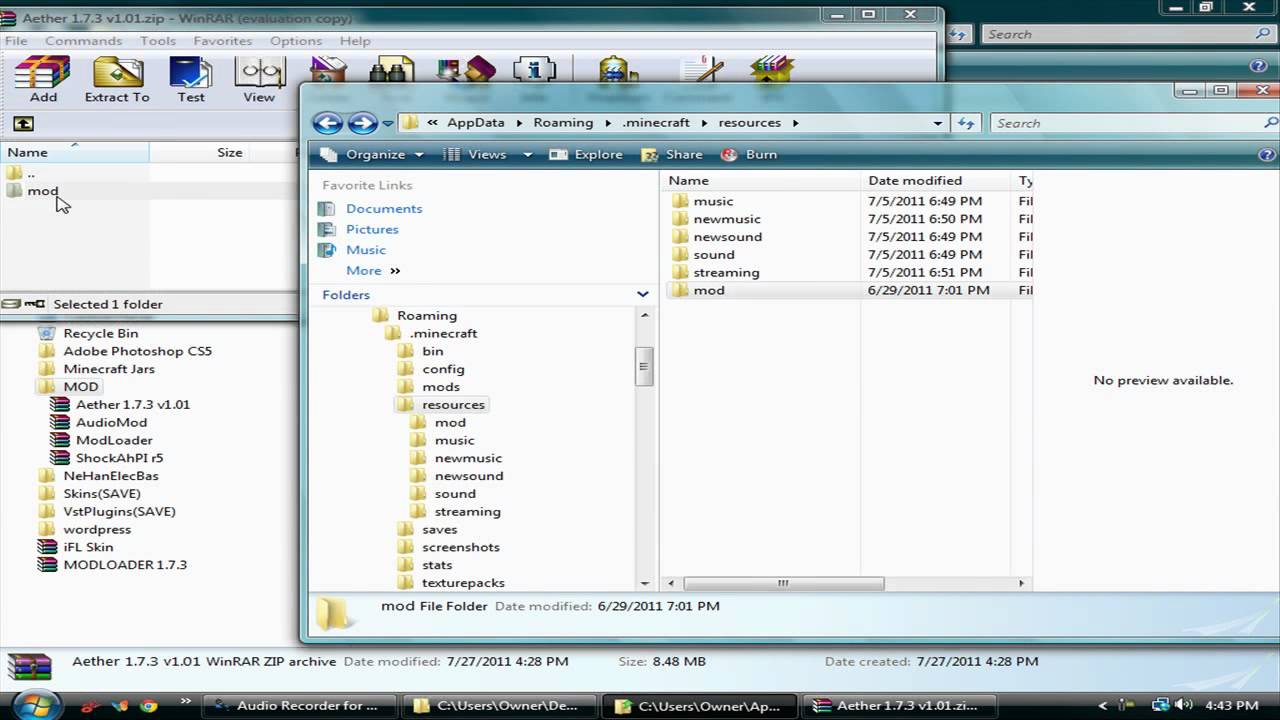
Task: Open the Commands menu in WinRAR
Action: 83,41
